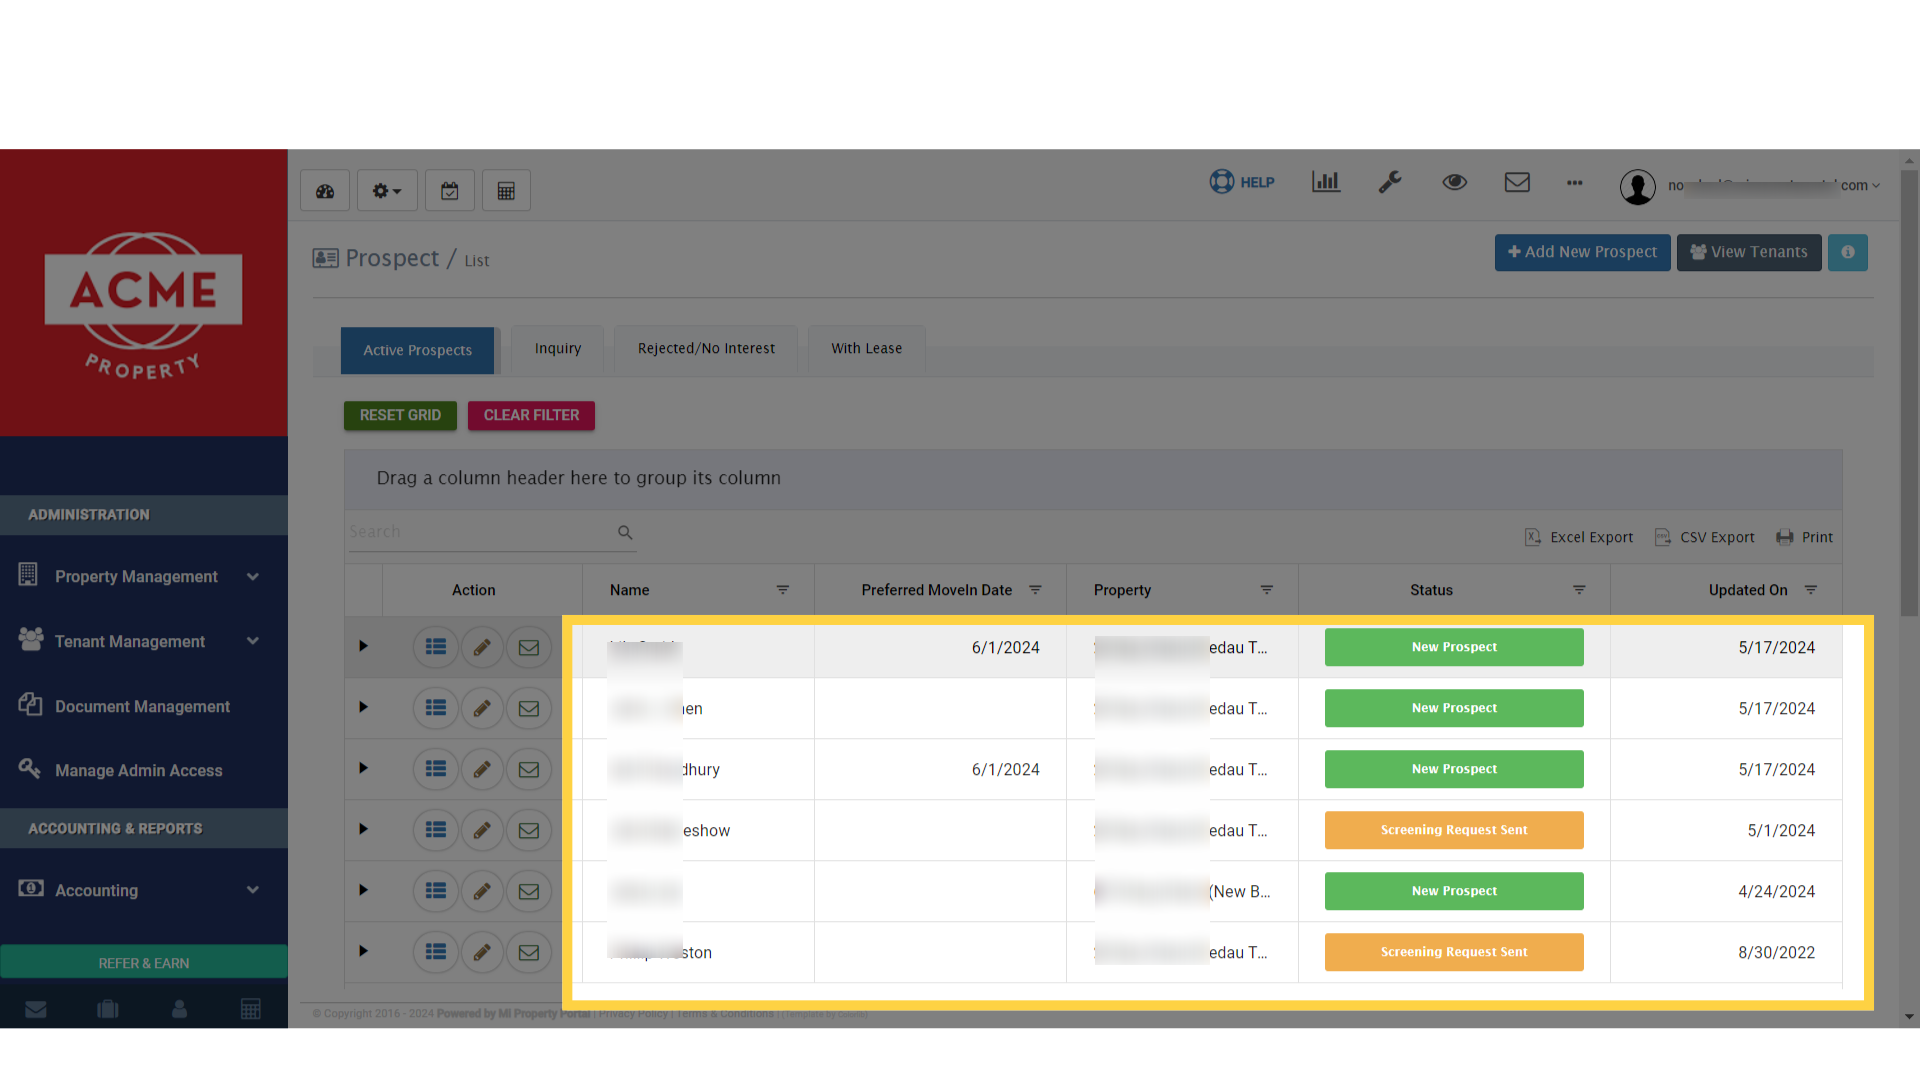Click the grid Search input field
The width and height of the screenshot is (1920, 1080).
click(x=480, y=533)
